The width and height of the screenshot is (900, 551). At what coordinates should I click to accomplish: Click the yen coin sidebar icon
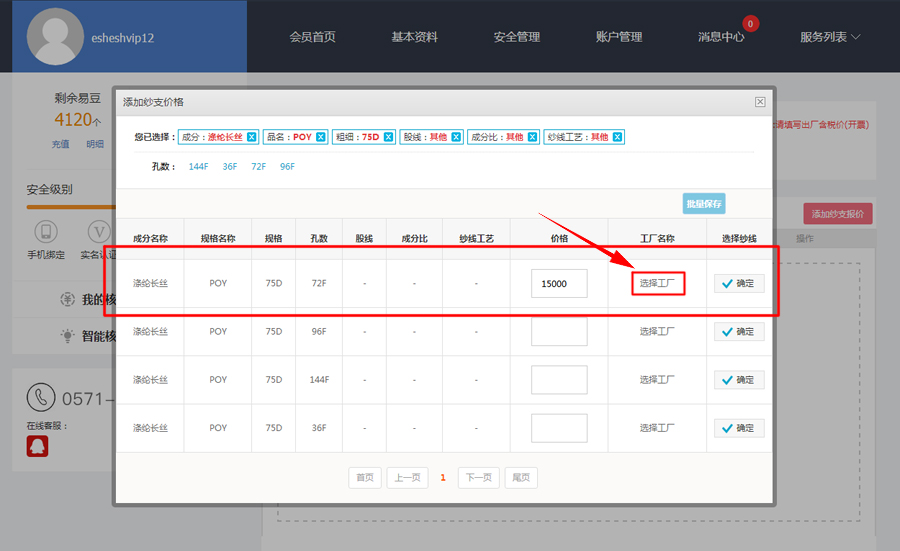pyautogui.click(x=68, y=299)
